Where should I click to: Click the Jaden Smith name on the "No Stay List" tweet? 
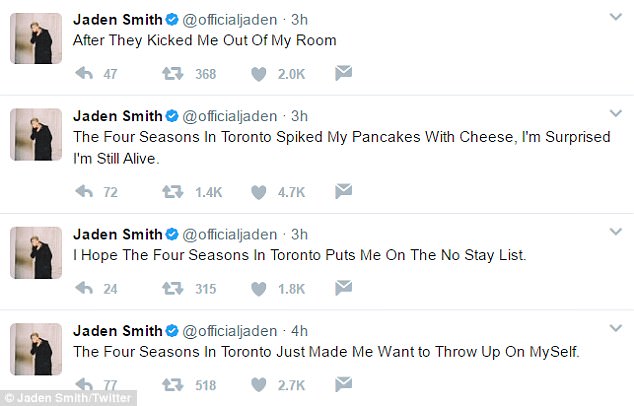click(x=117, y=233)
